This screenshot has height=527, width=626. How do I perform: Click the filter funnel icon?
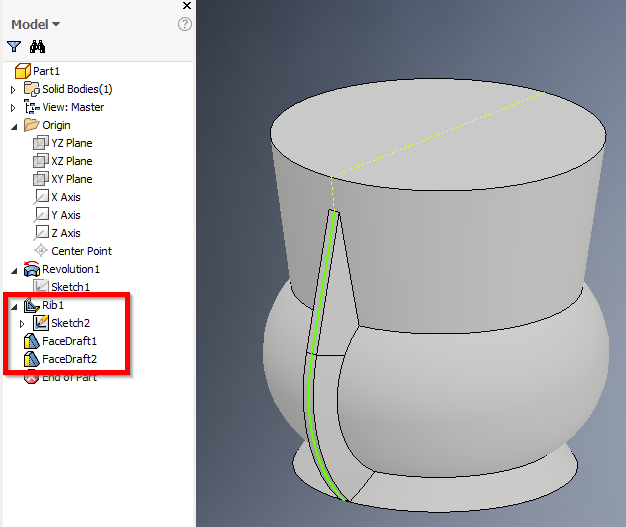coord(14,46)
